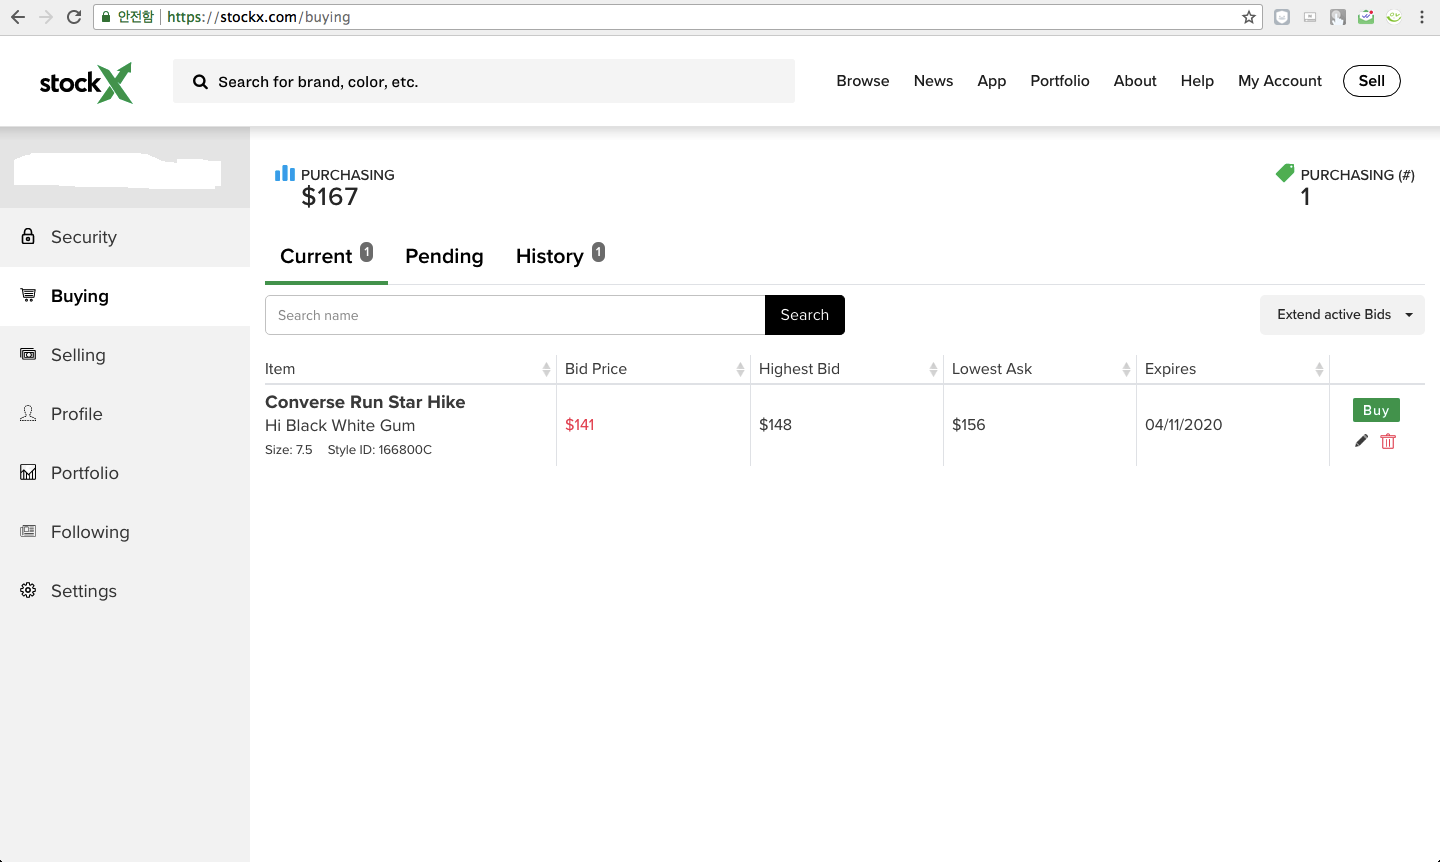Click the Selling cash icon in sidebar

28,354
